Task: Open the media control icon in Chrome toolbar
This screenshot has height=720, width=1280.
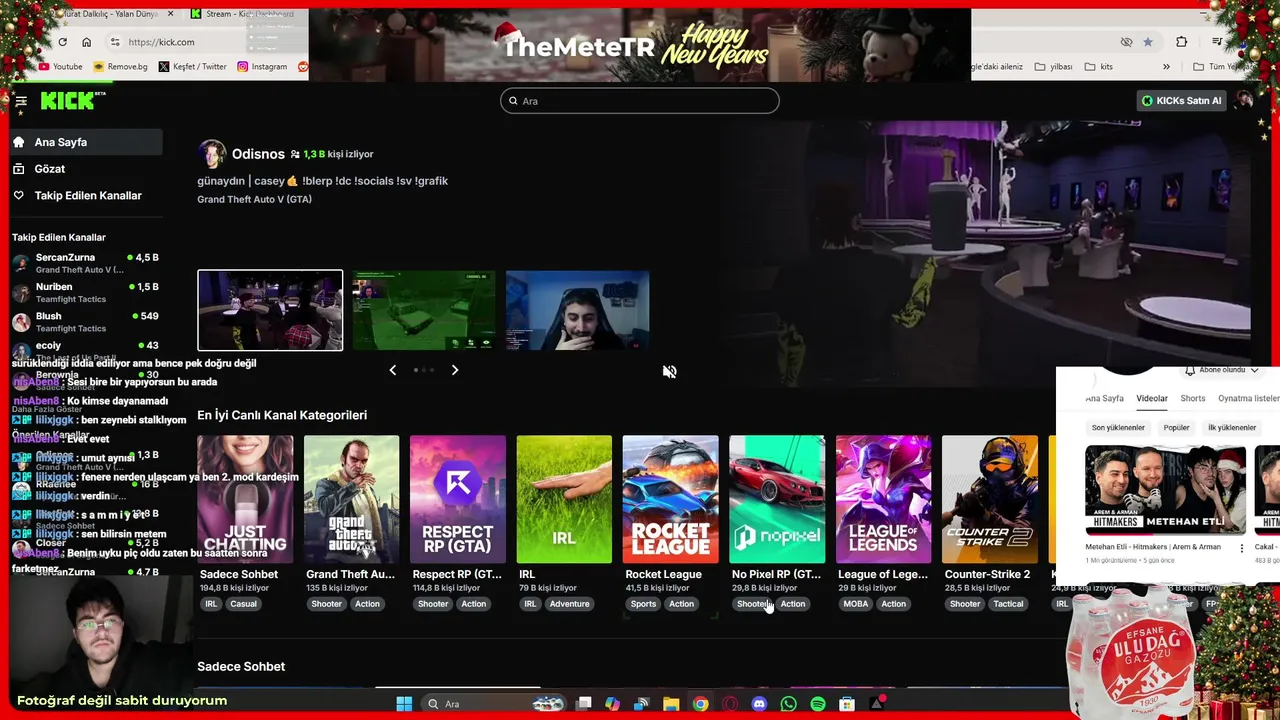Action: coord(1217,42)
